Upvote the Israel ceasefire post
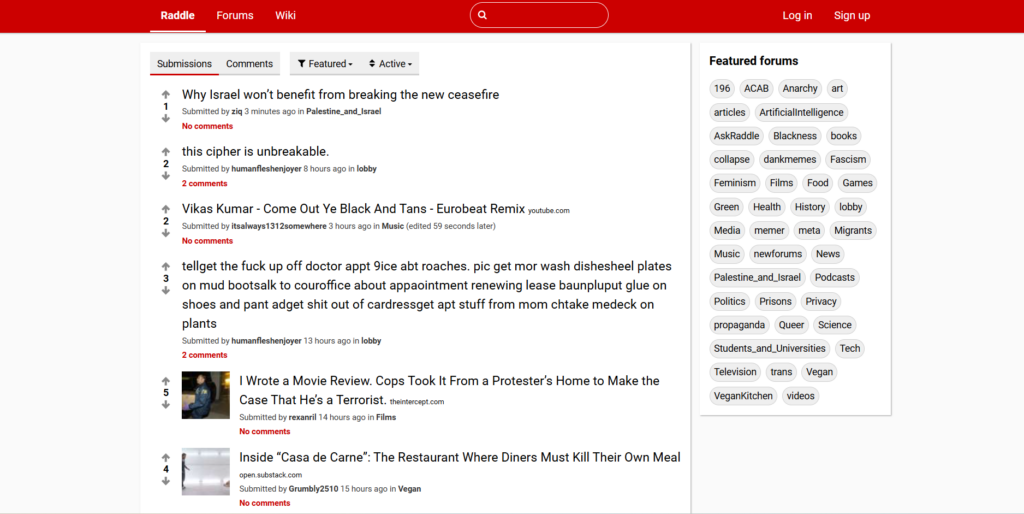 pyautogui.click(x=166, y=95)
